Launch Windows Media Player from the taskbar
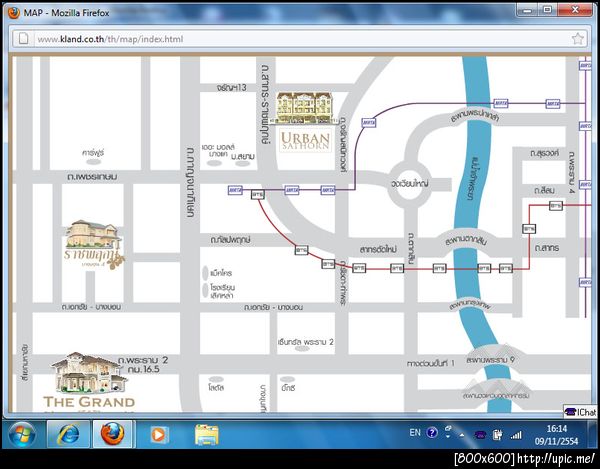 click(x=159, y=435)
